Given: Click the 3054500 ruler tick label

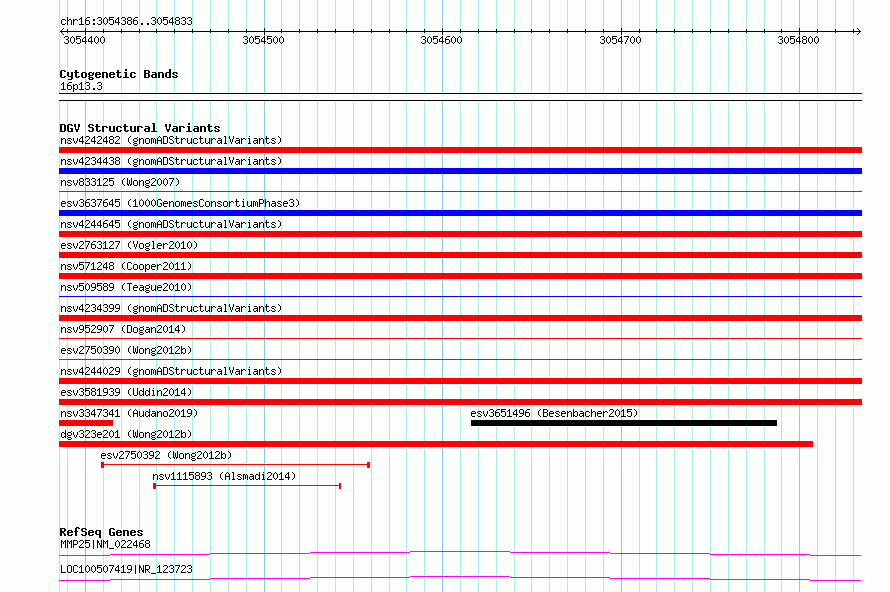Looking at the screenshot, I should 263,40.
